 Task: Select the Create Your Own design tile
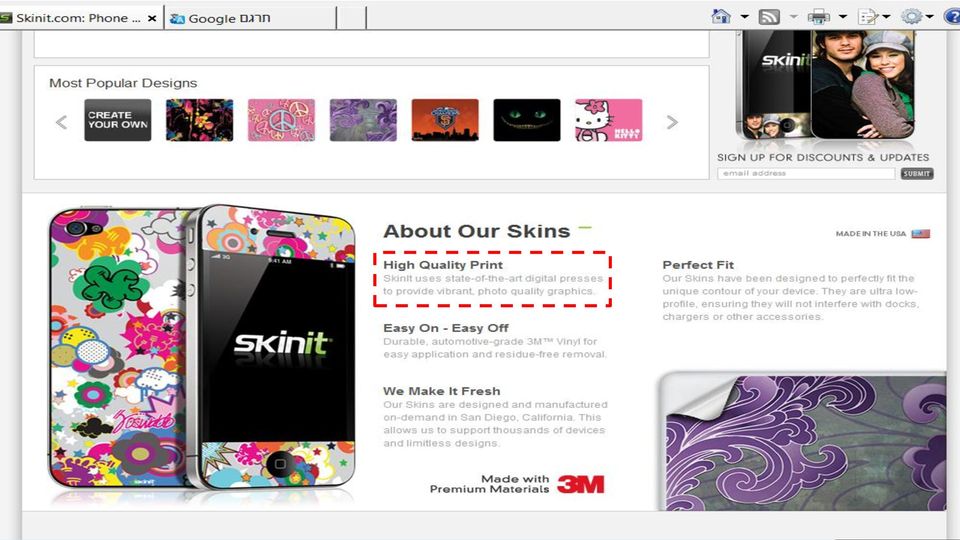click(118, 120)
